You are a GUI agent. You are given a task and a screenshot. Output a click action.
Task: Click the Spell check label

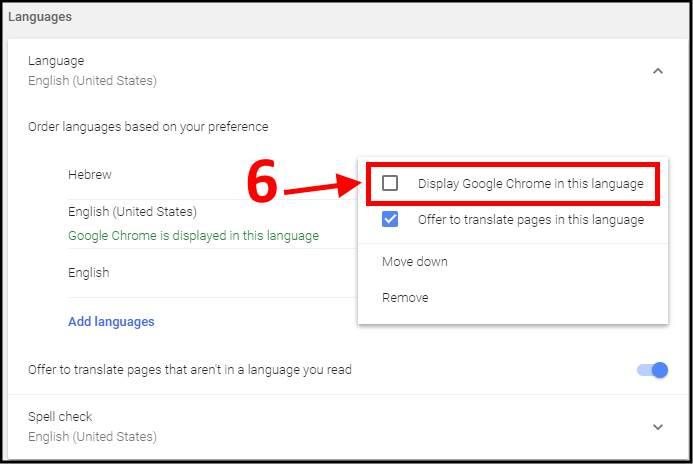[x=60, y=416]
